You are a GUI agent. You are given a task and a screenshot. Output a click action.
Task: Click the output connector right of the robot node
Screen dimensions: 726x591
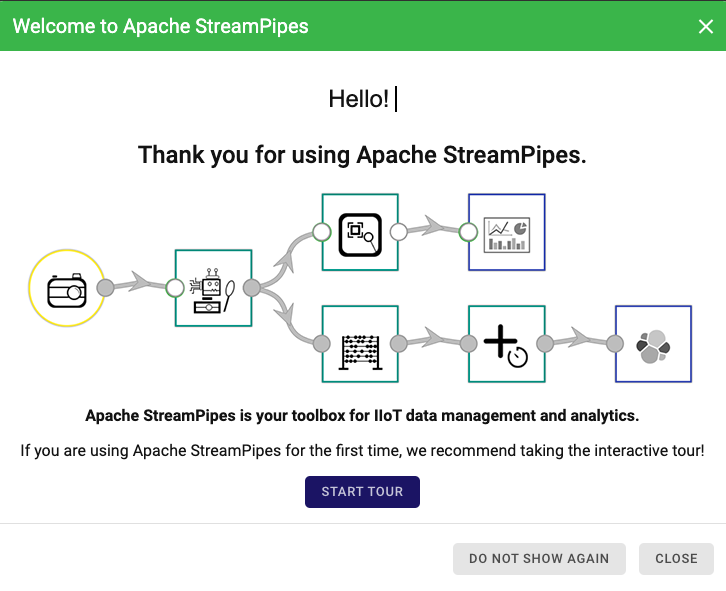(x=251, y=288)
